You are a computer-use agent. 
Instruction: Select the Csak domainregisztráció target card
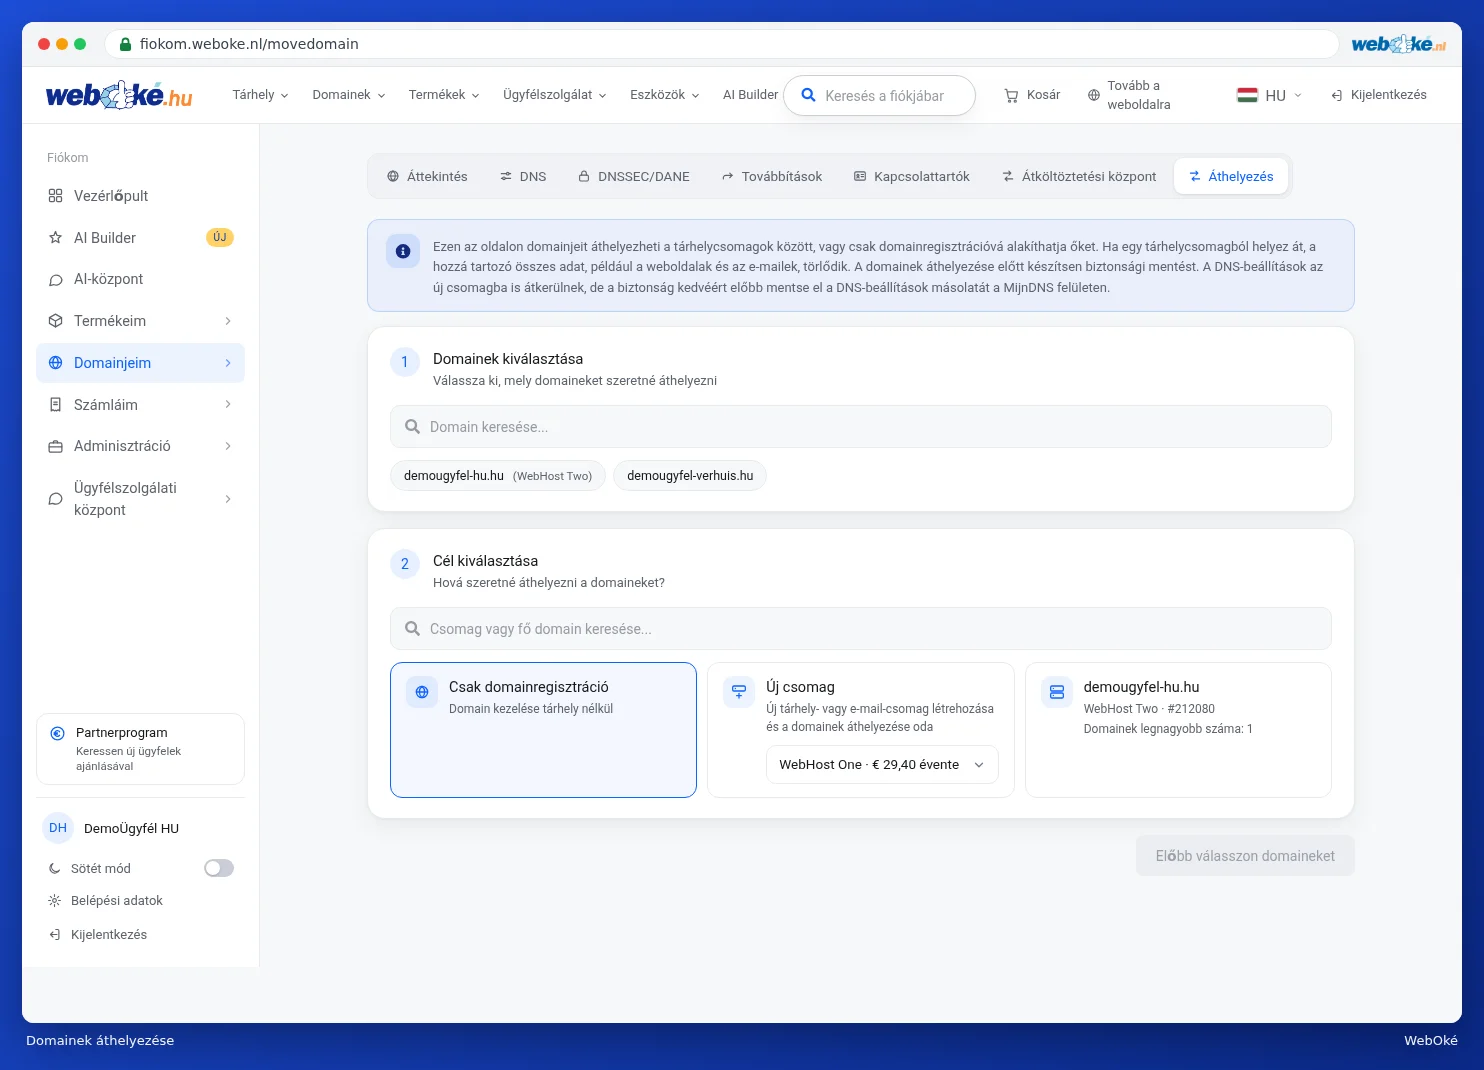point(543,730)
